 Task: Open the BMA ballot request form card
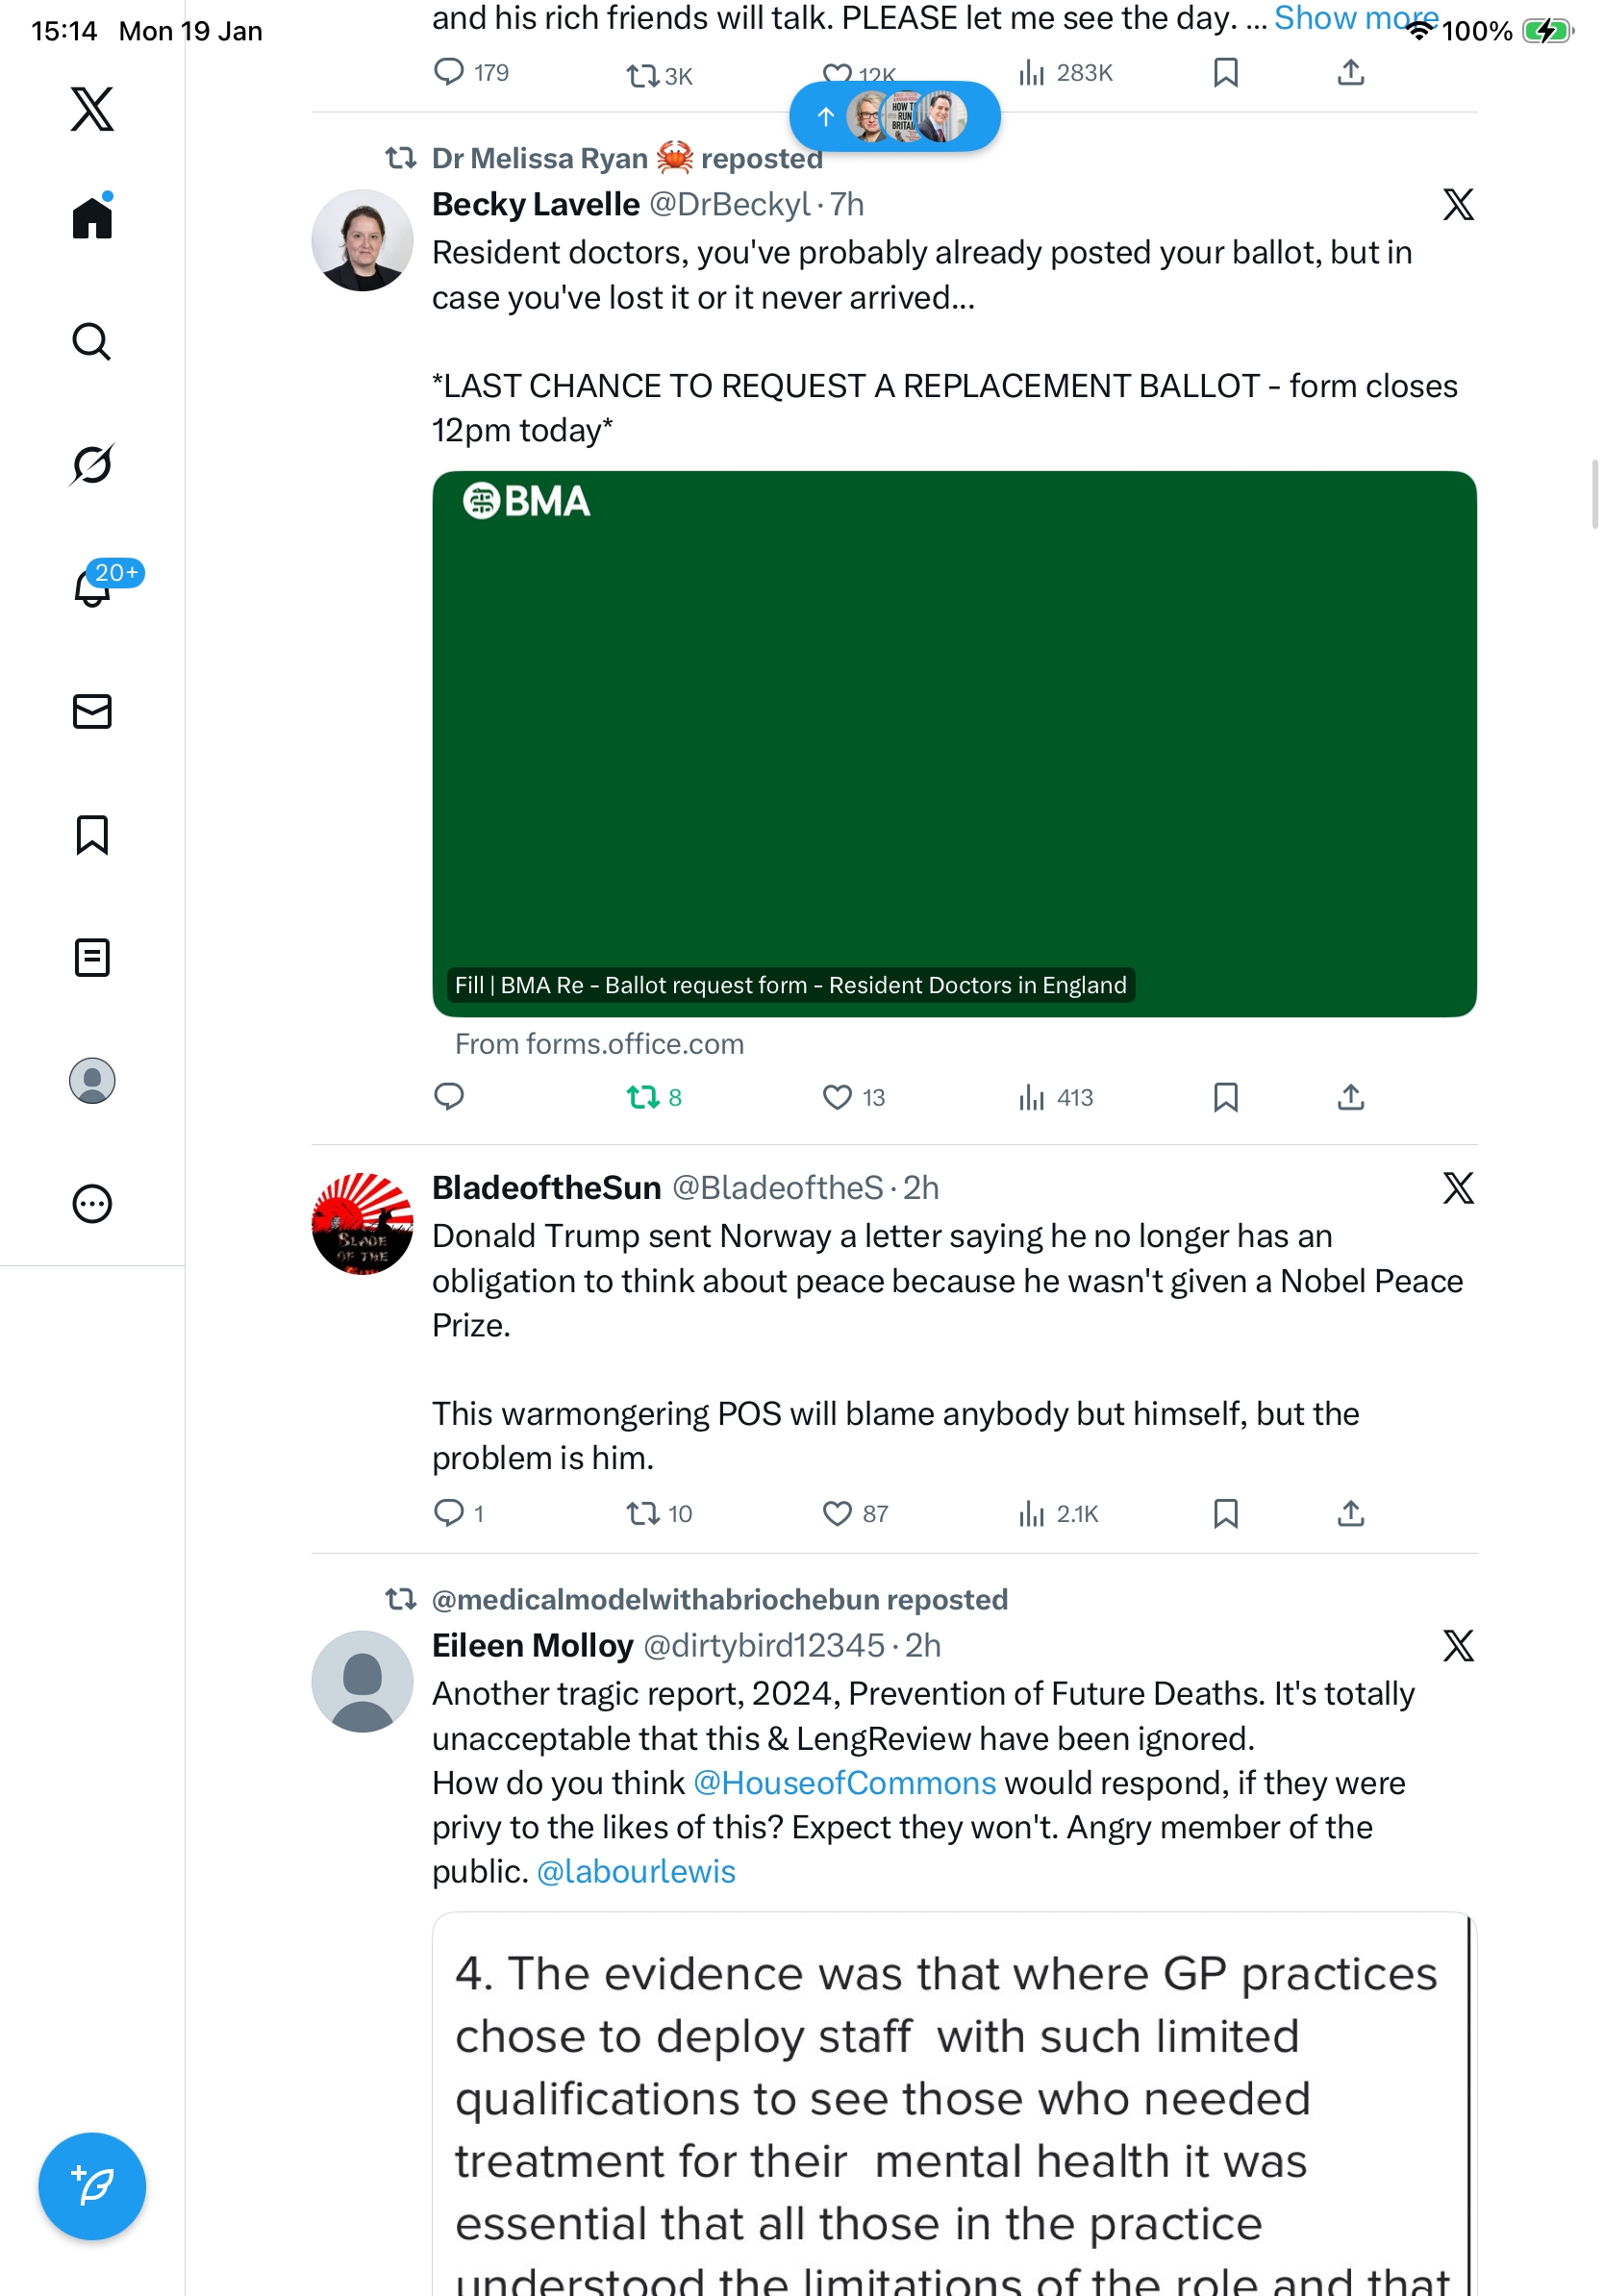click(x=954, y=744)
